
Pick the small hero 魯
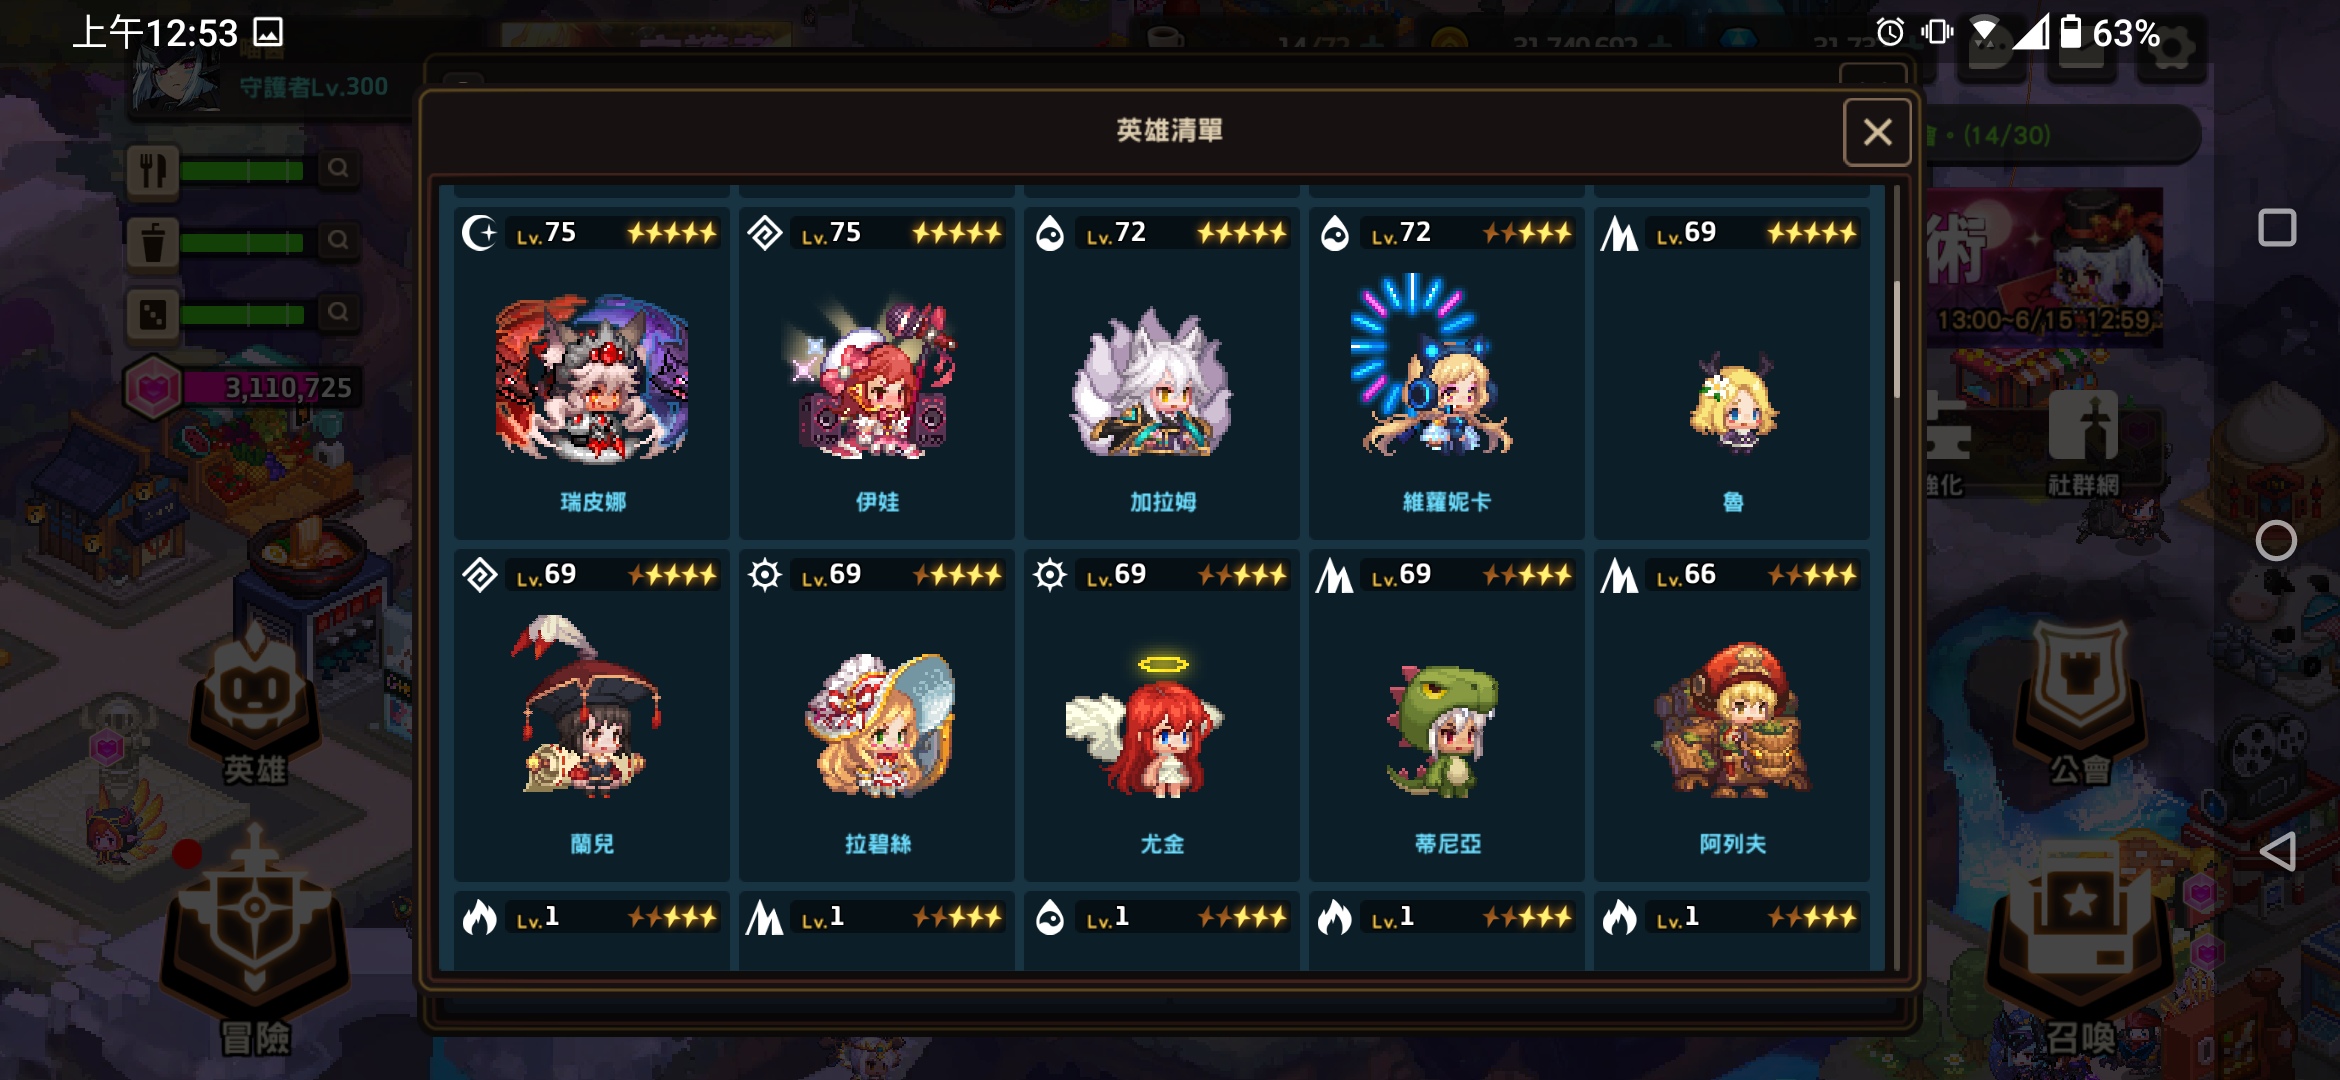point(1732,374)
